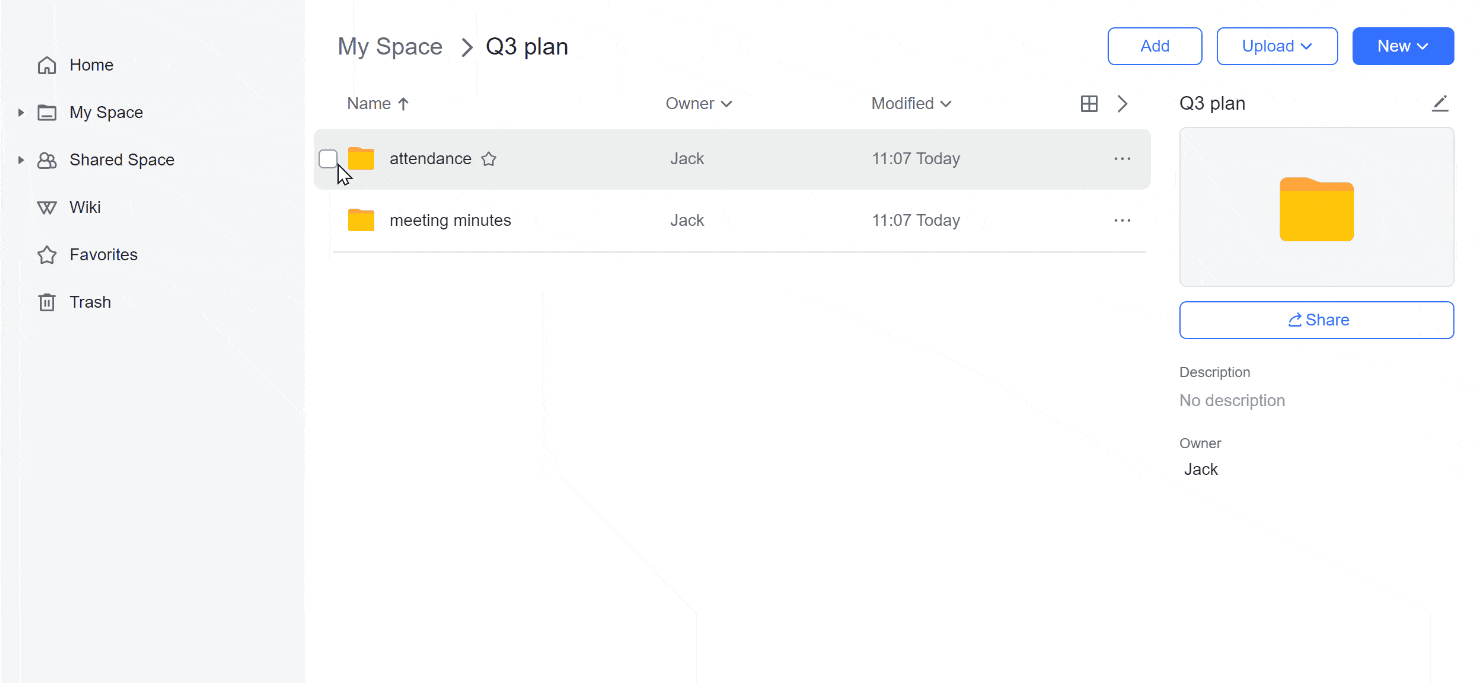Open the Upload dropdown
The height and width of the screenshot is (683, 1480).
point(1277,46)
